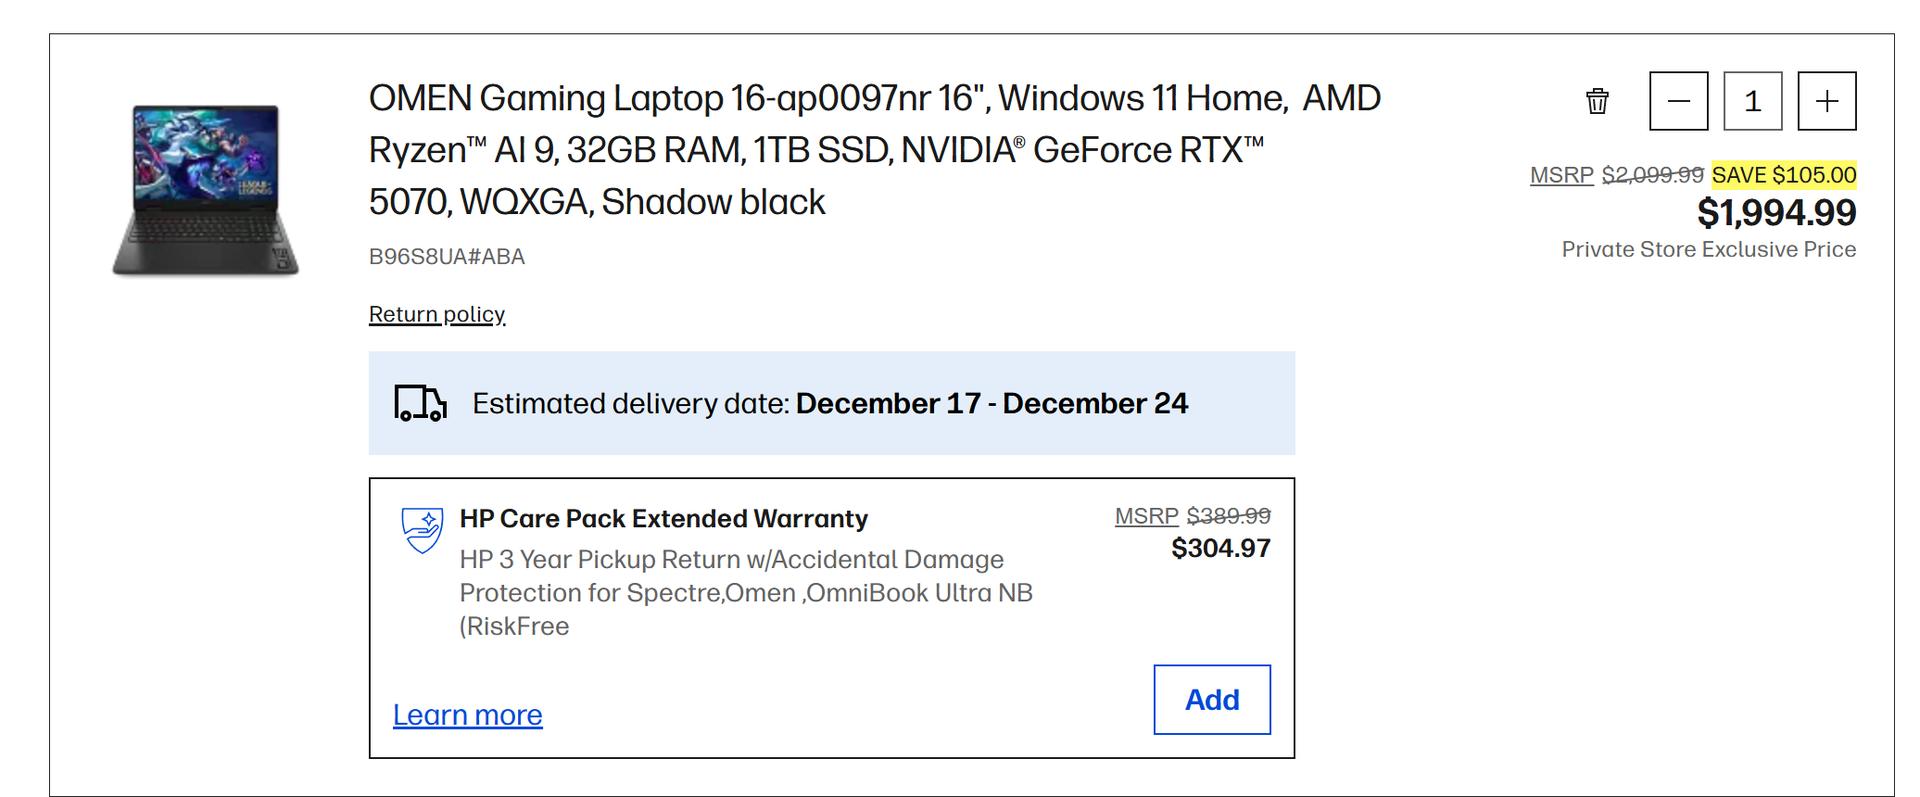
Task: Open the Return policy link
Action: (437, 314)
